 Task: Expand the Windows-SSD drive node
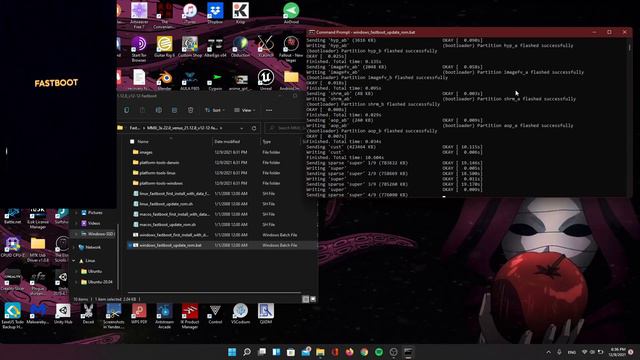pos(76,234)
